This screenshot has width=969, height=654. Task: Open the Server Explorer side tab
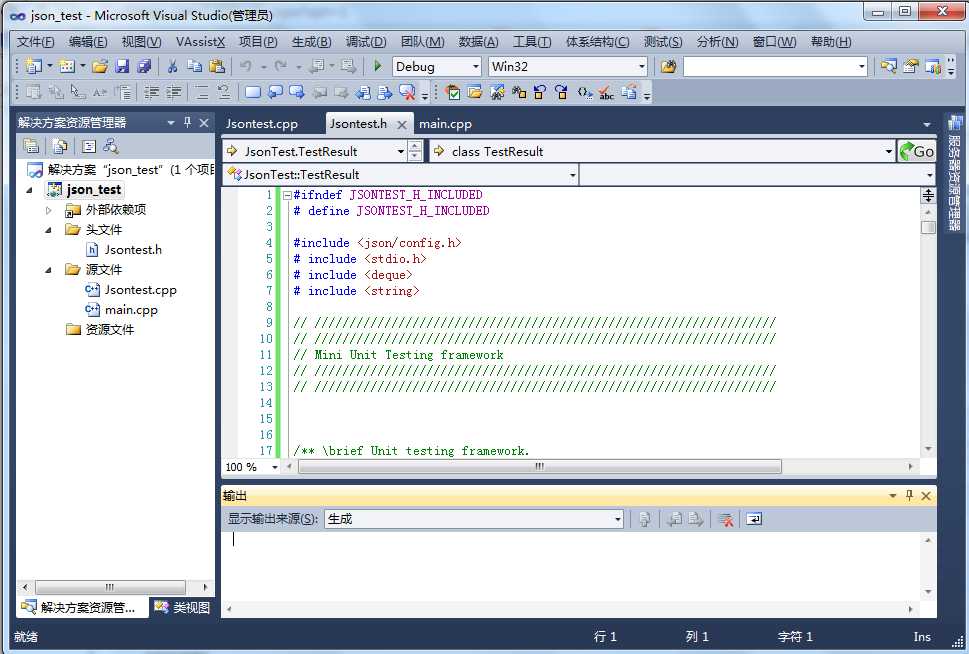click(955, 172)
